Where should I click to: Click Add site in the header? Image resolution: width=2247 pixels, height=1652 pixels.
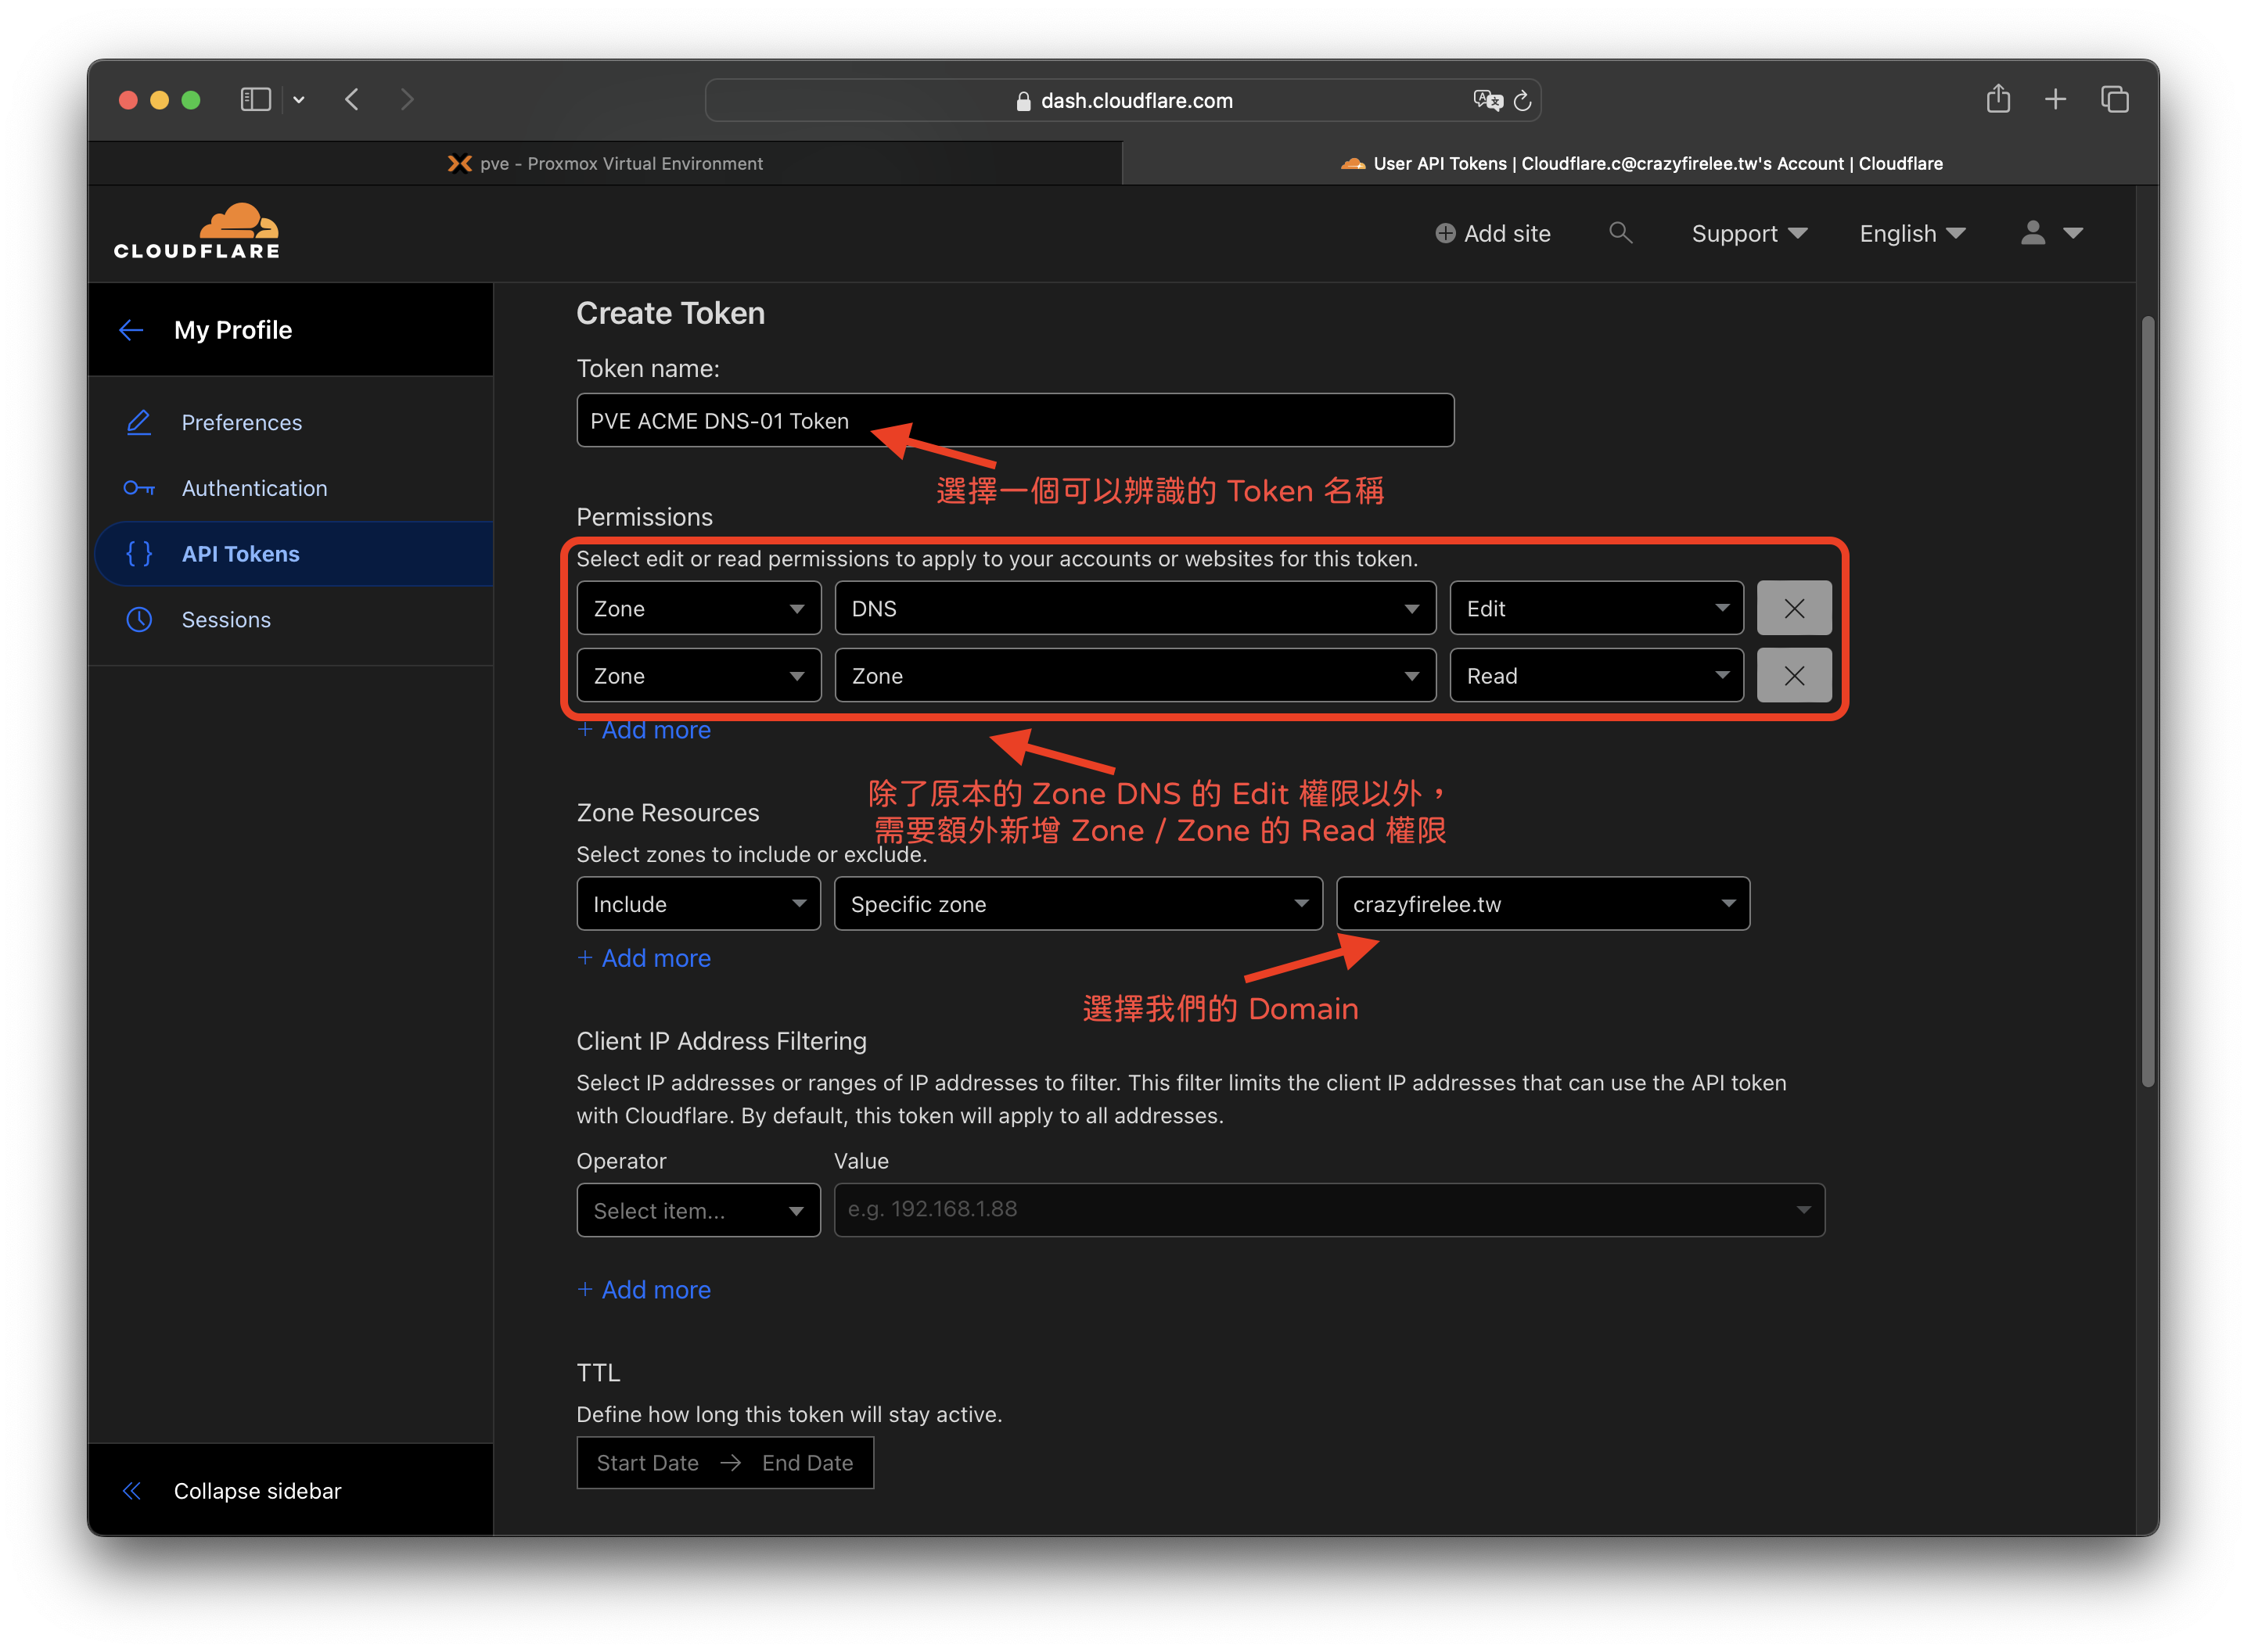pyautogui.click(x=1493, y=233)
